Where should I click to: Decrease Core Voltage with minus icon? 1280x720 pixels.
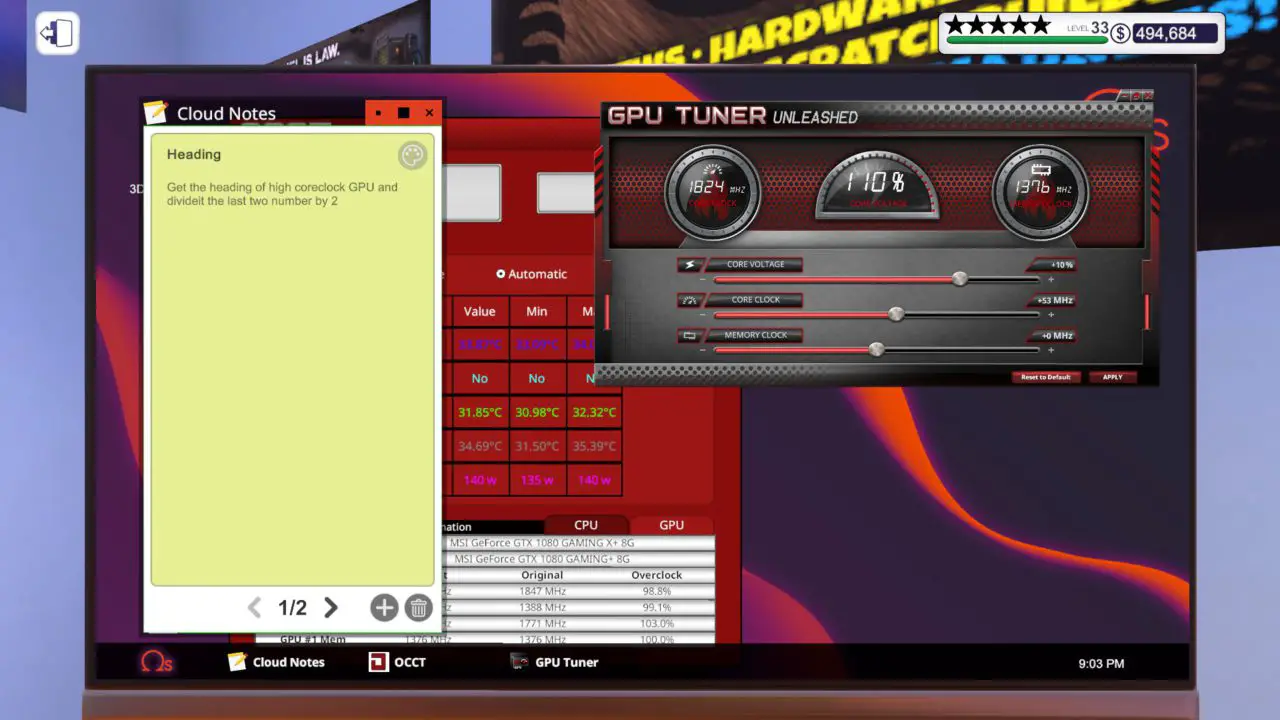703,280
